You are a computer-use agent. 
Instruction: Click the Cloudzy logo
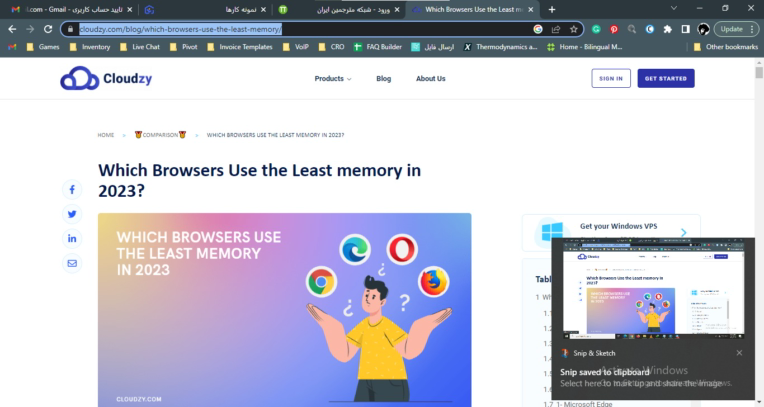click(106, 78)
